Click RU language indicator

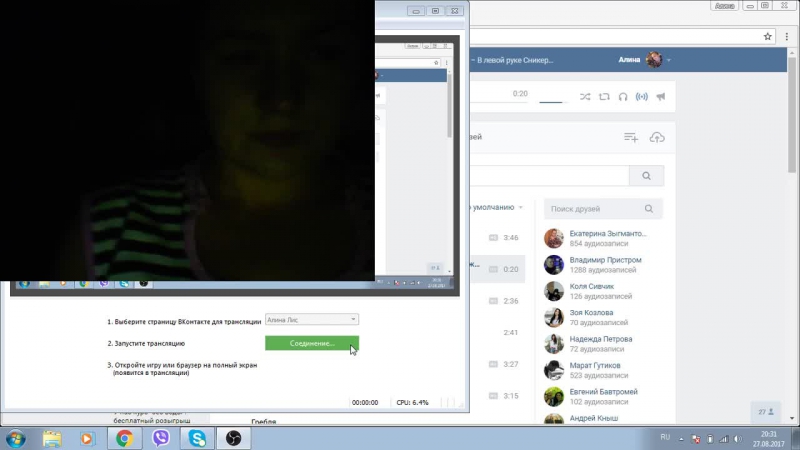click(x=665, y=437)
